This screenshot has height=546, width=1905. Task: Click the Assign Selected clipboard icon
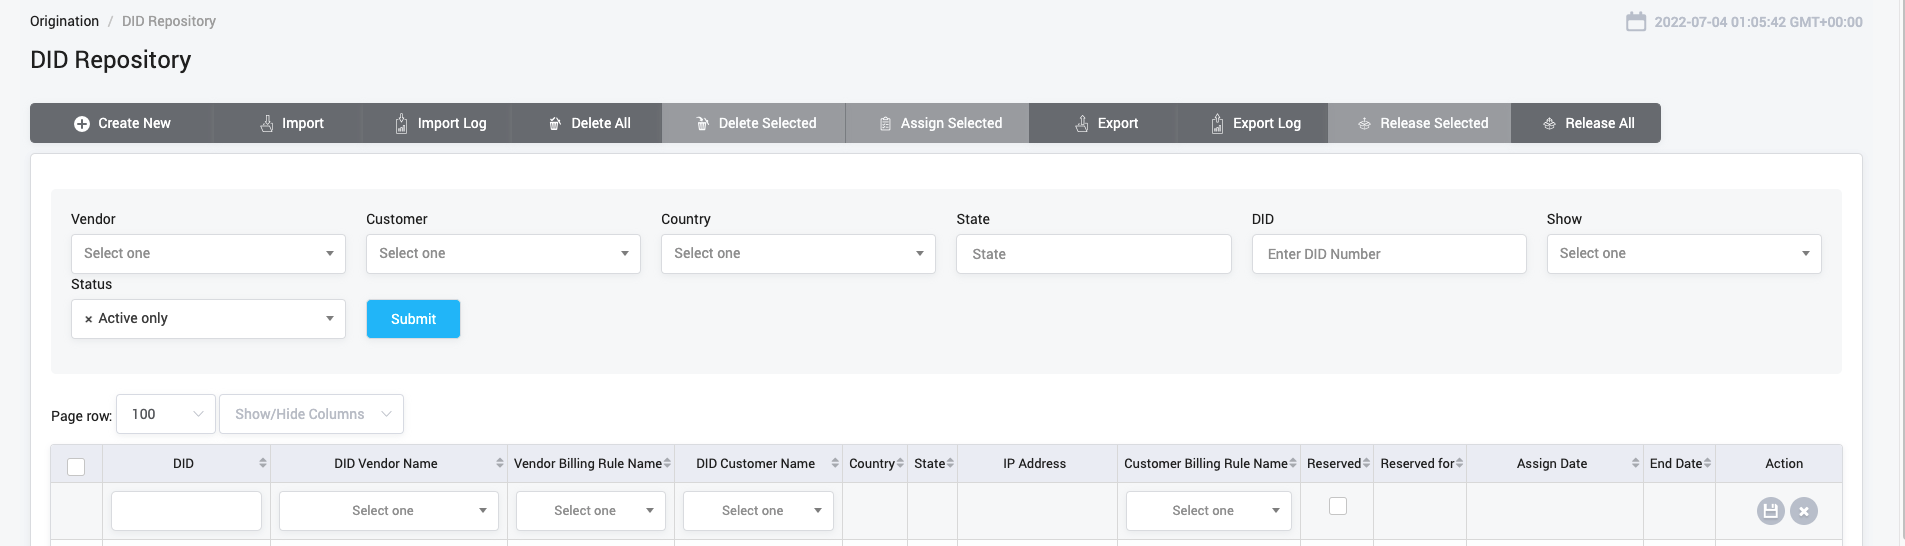885,124
